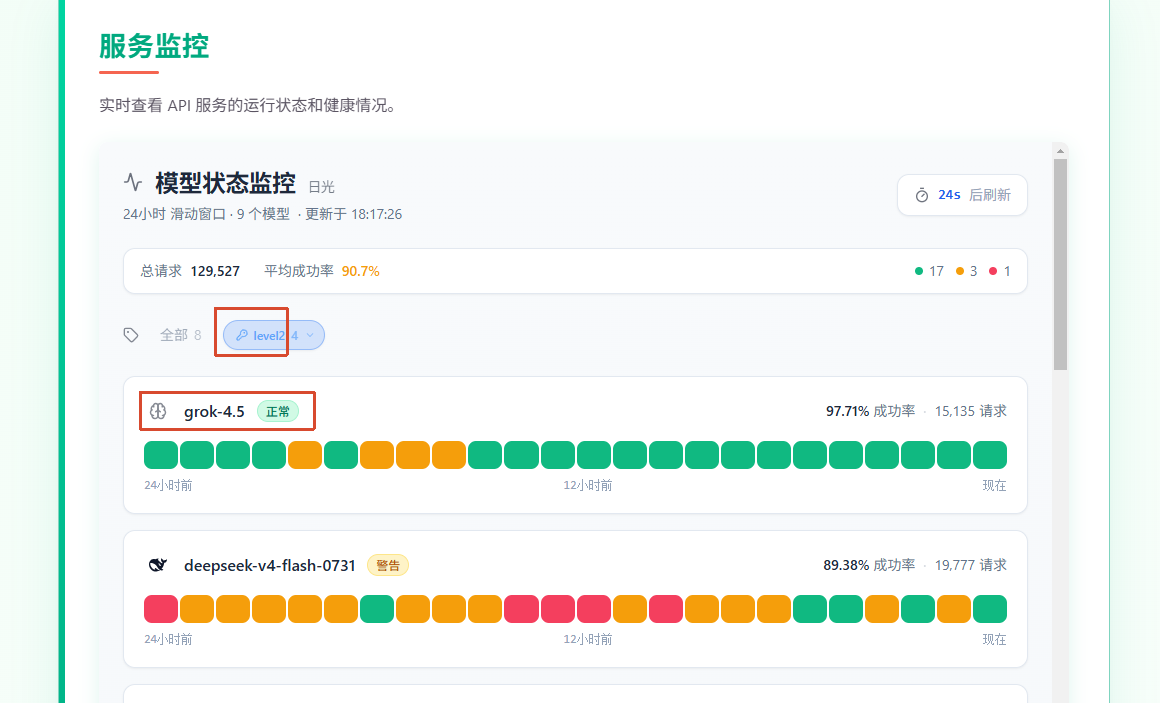Click the tag icon before 全部
Screen dimensions: 1160x703
131,335
